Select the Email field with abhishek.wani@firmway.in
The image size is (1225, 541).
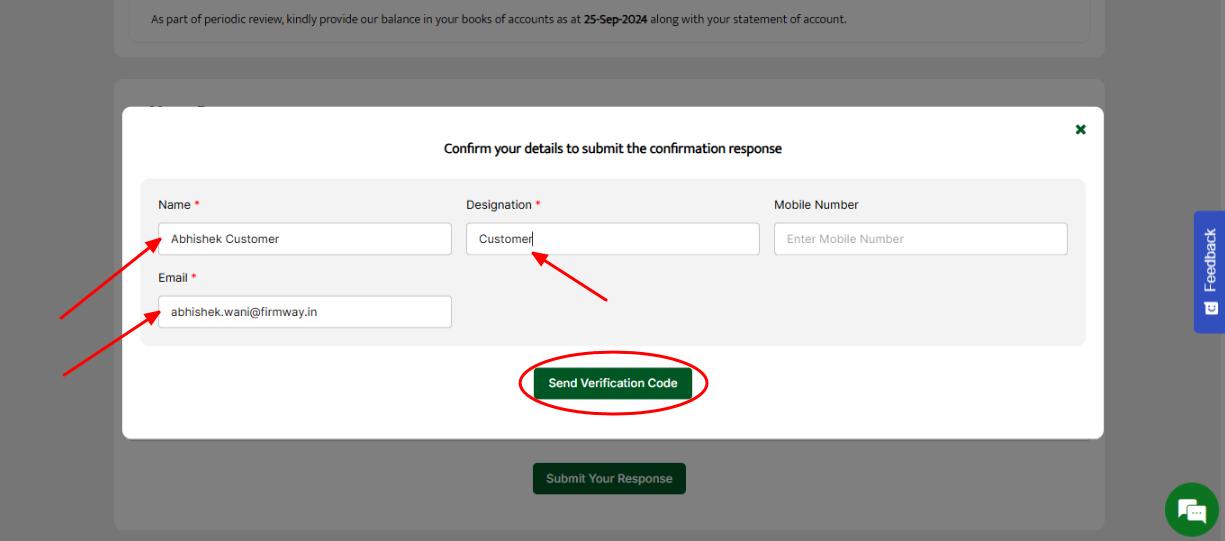pos(305,312)
